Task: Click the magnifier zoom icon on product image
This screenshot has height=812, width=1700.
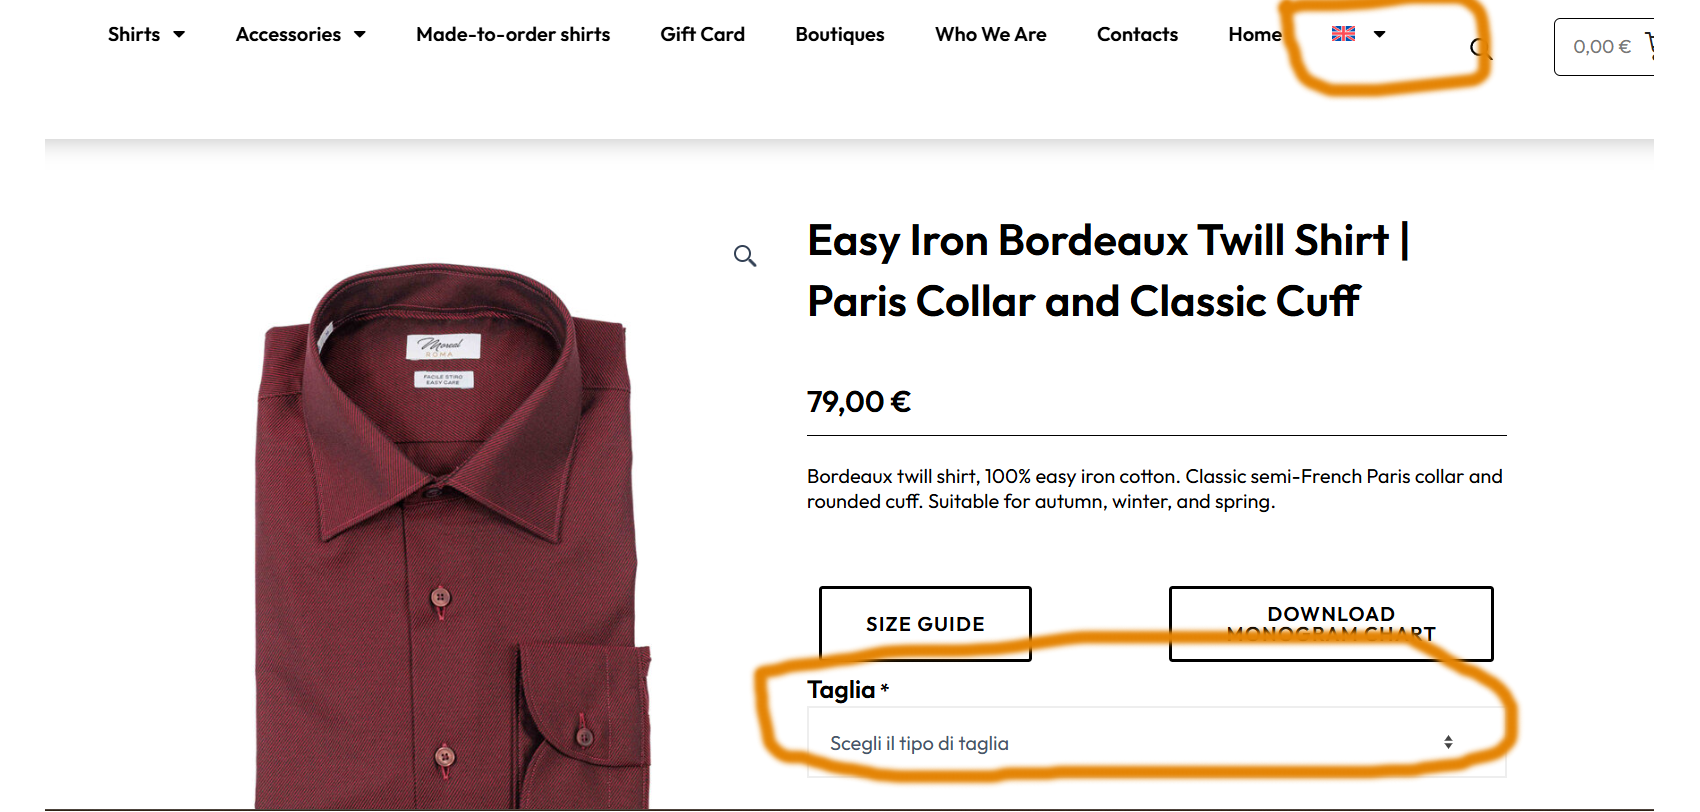Action: click(x=745, y=256)
